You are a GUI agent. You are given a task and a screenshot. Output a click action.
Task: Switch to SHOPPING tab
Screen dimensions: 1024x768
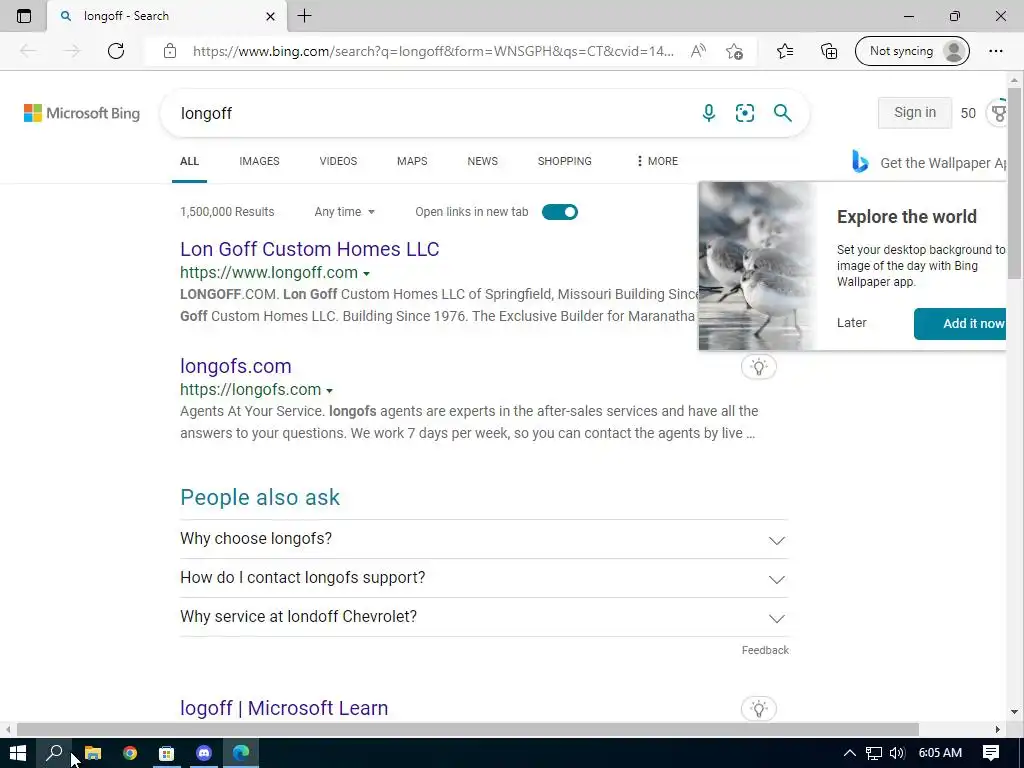tap(565, 161)
